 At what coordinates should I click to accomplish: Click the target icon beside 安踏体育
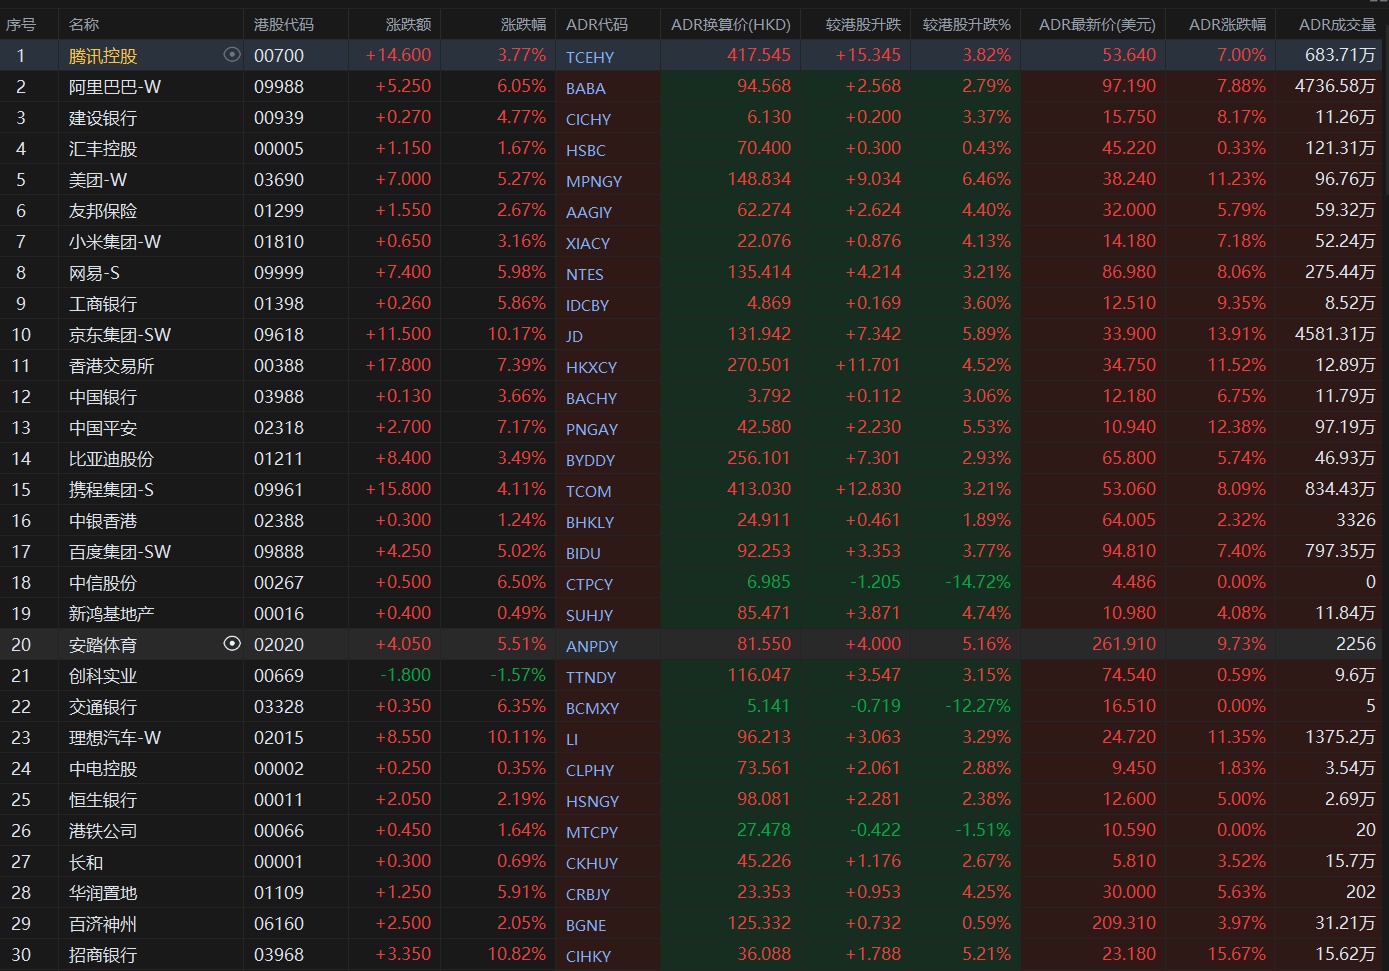point(232,644)
